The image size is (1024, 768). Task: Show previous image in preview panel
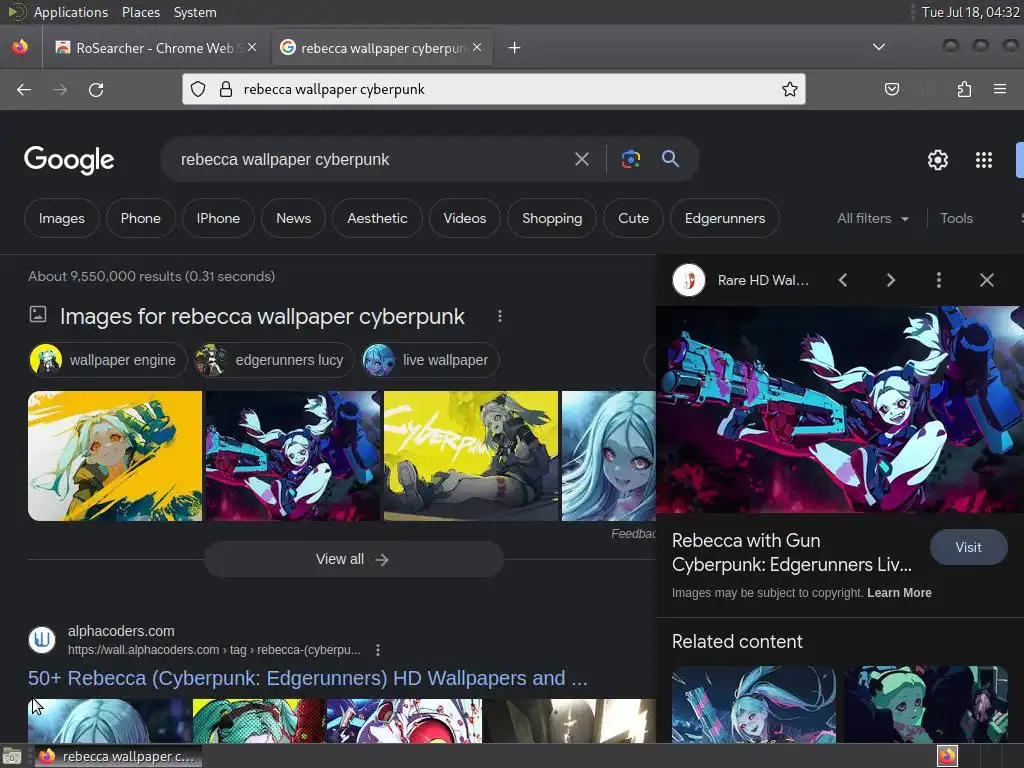click(843, 280)
